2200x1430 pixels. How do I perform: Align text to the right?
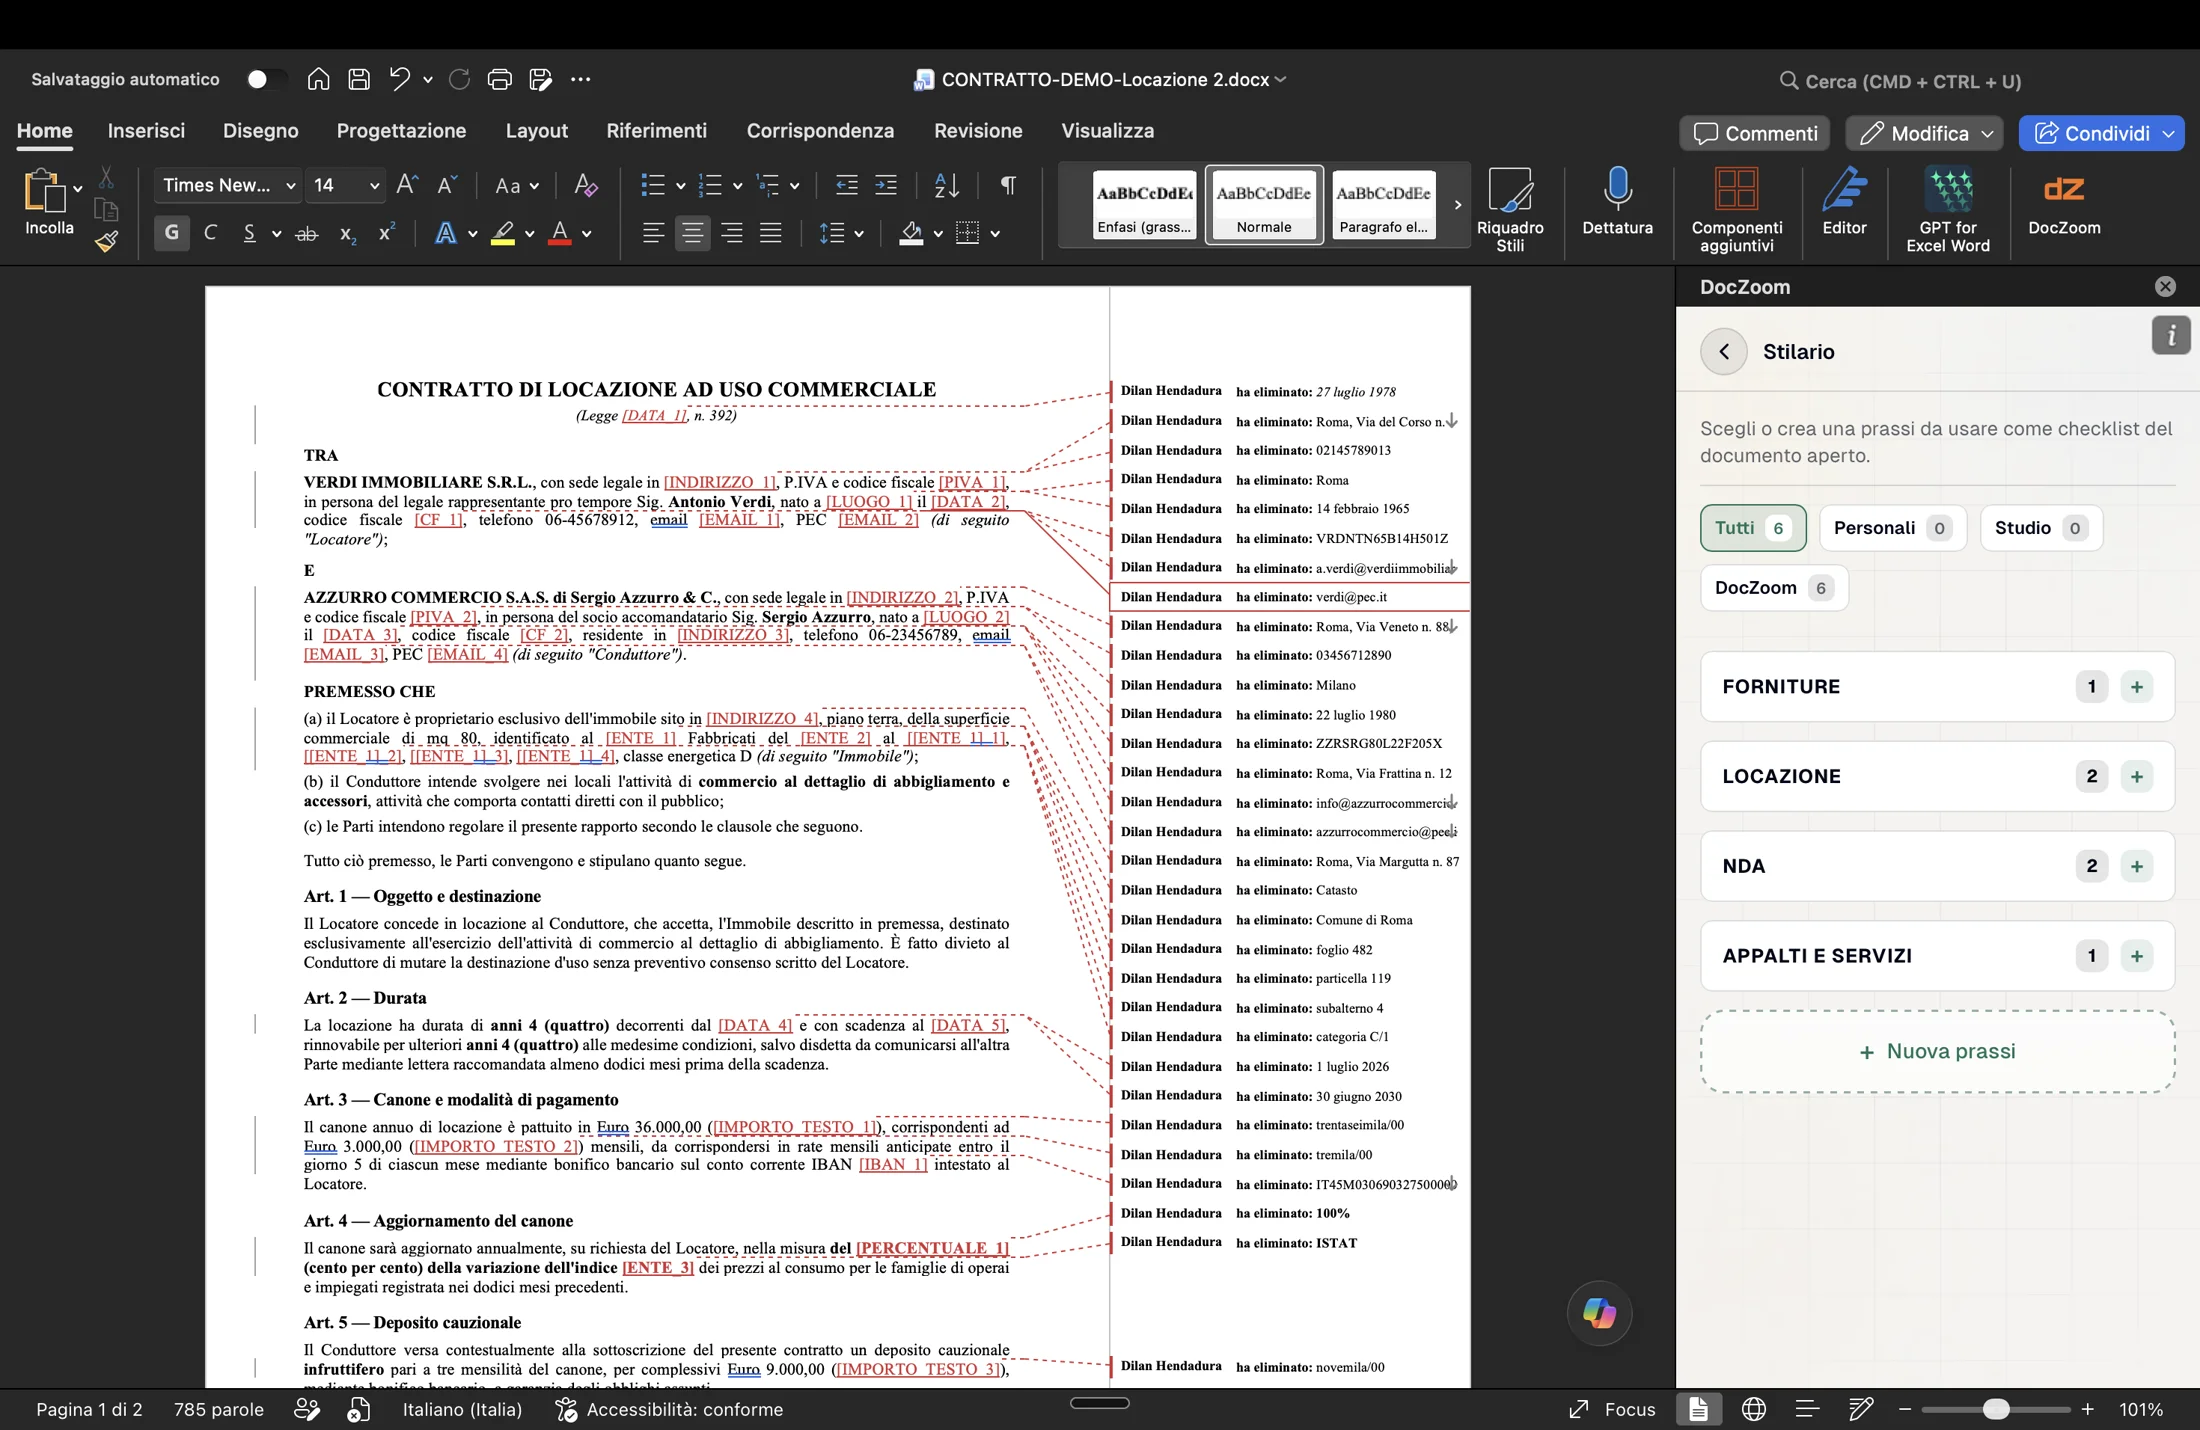(732, 233)
